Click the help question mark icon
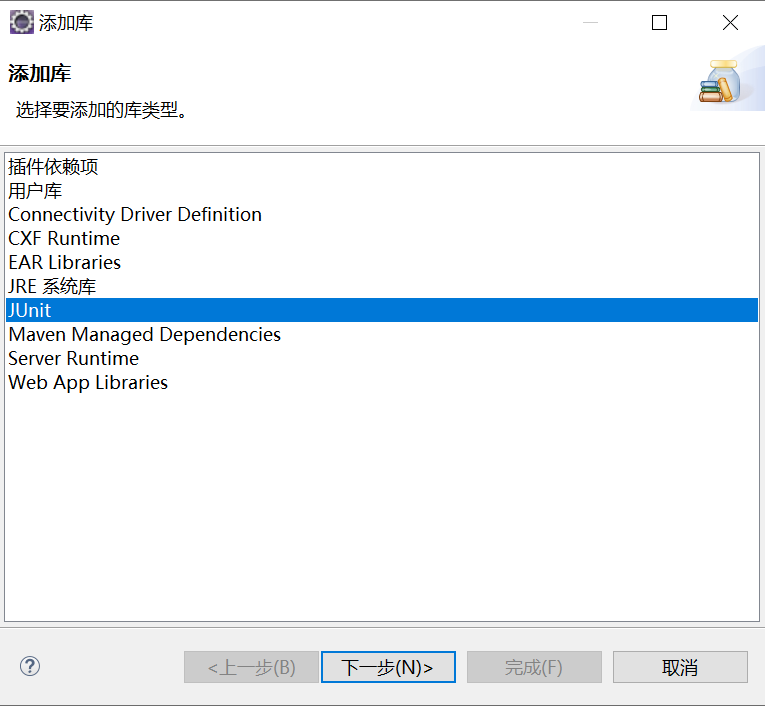This screenshot has height=706, width=765. point(30,666)
